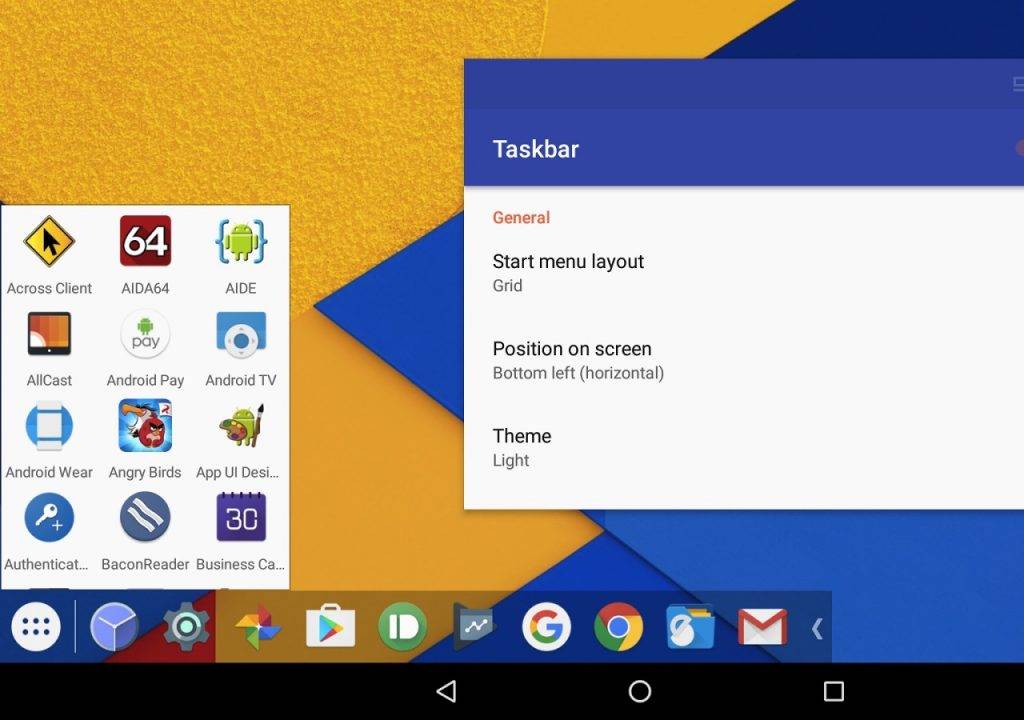Launch Angry Birds
The height and width of the screenshot is (720, 1024).
pos(145,425)
